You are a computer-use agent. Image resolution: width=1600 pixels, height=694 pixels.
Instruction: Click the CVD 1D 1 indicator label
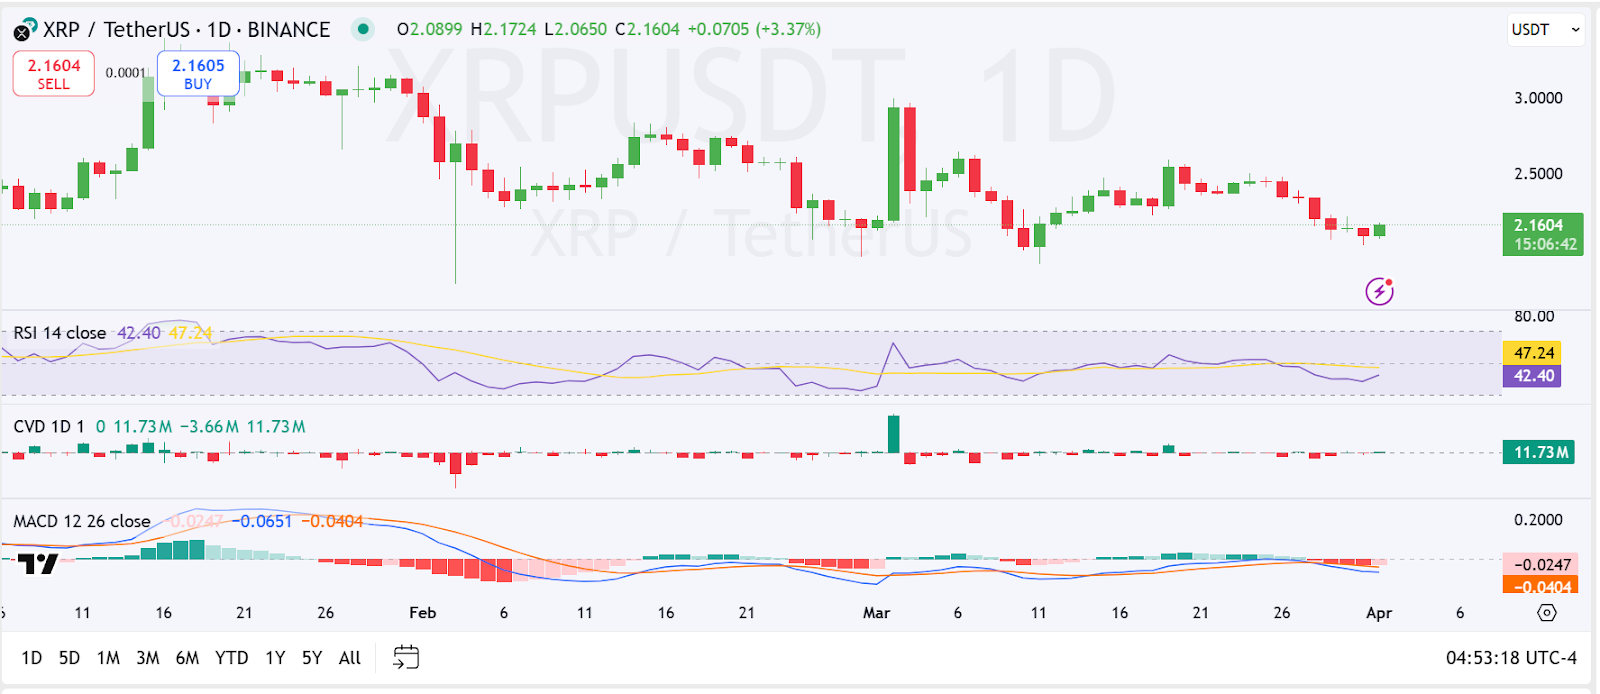(49, 427)
